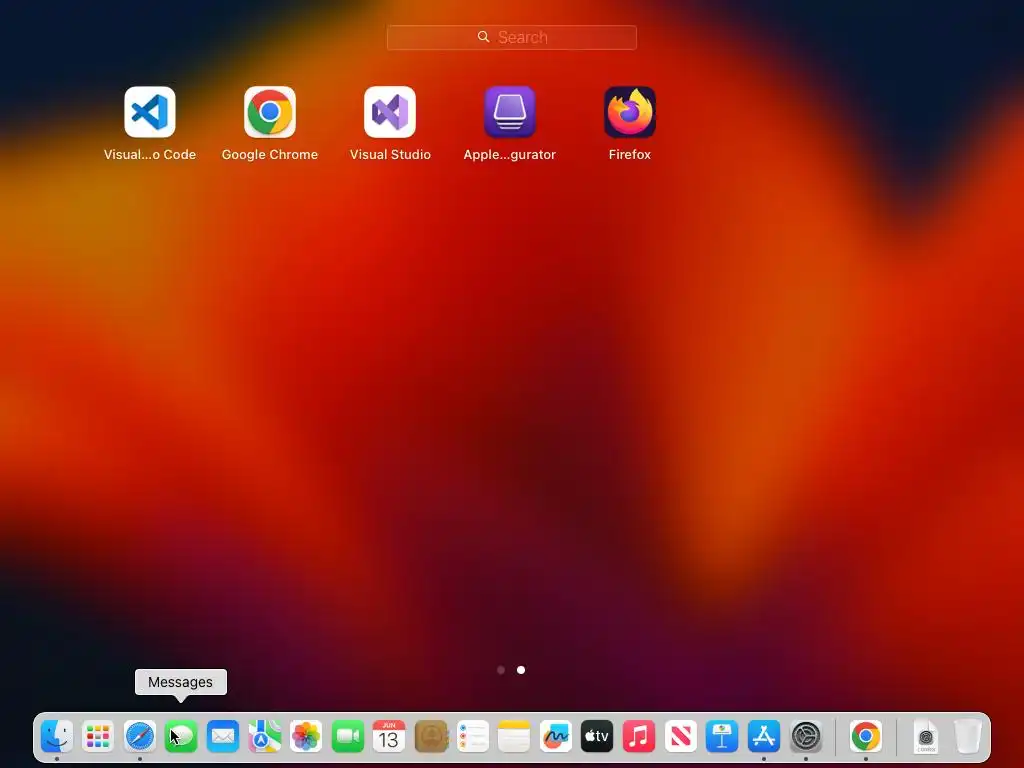Launch Apple Configurator app
The width and height of the screenshot is (1024, 768).
510,112
